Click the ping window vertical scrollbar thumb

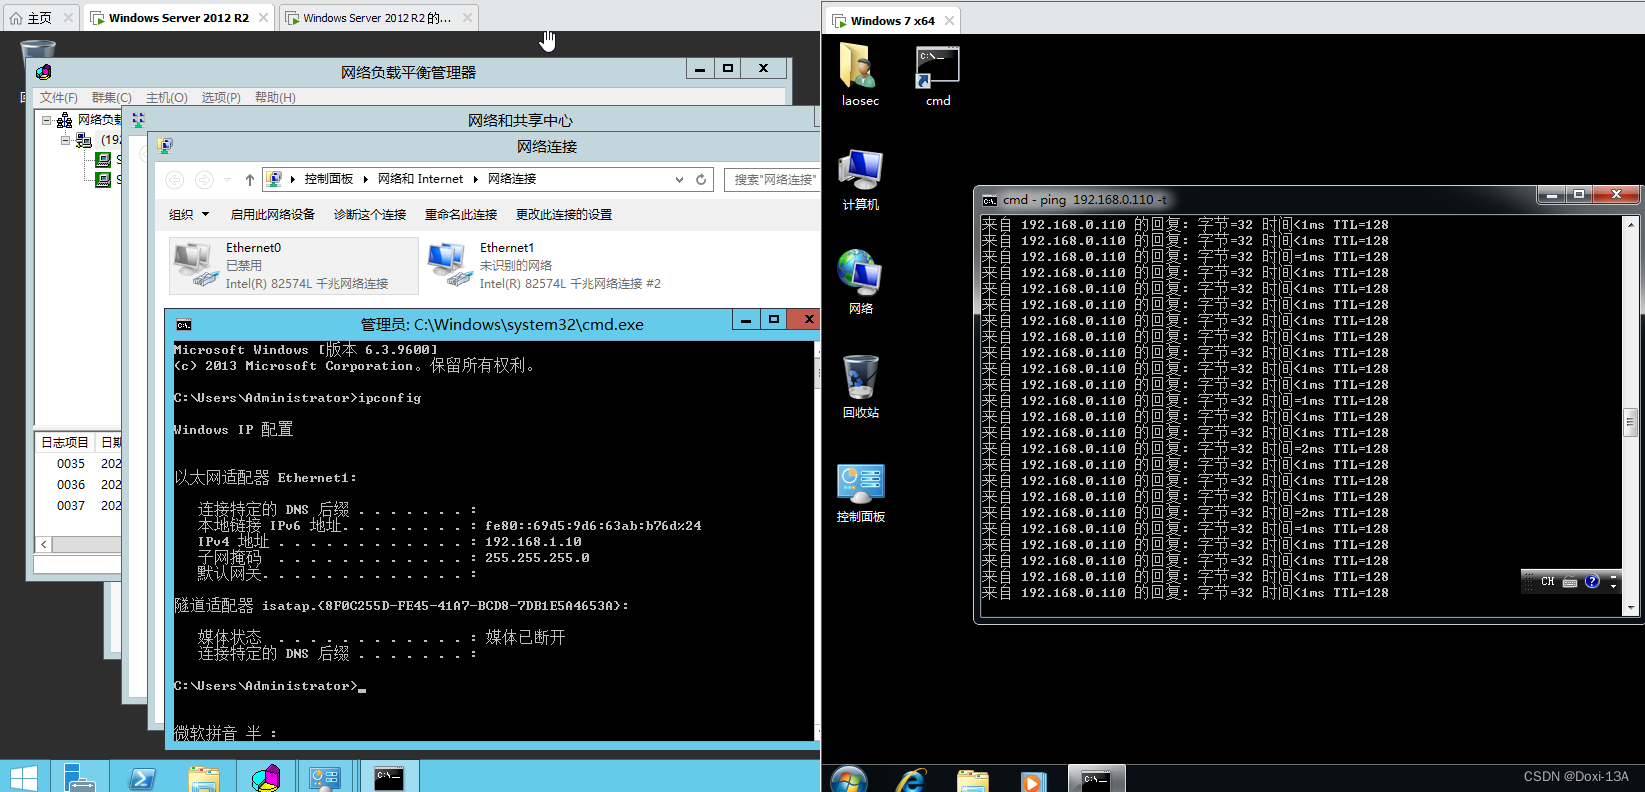click(x=1630, y=422)
